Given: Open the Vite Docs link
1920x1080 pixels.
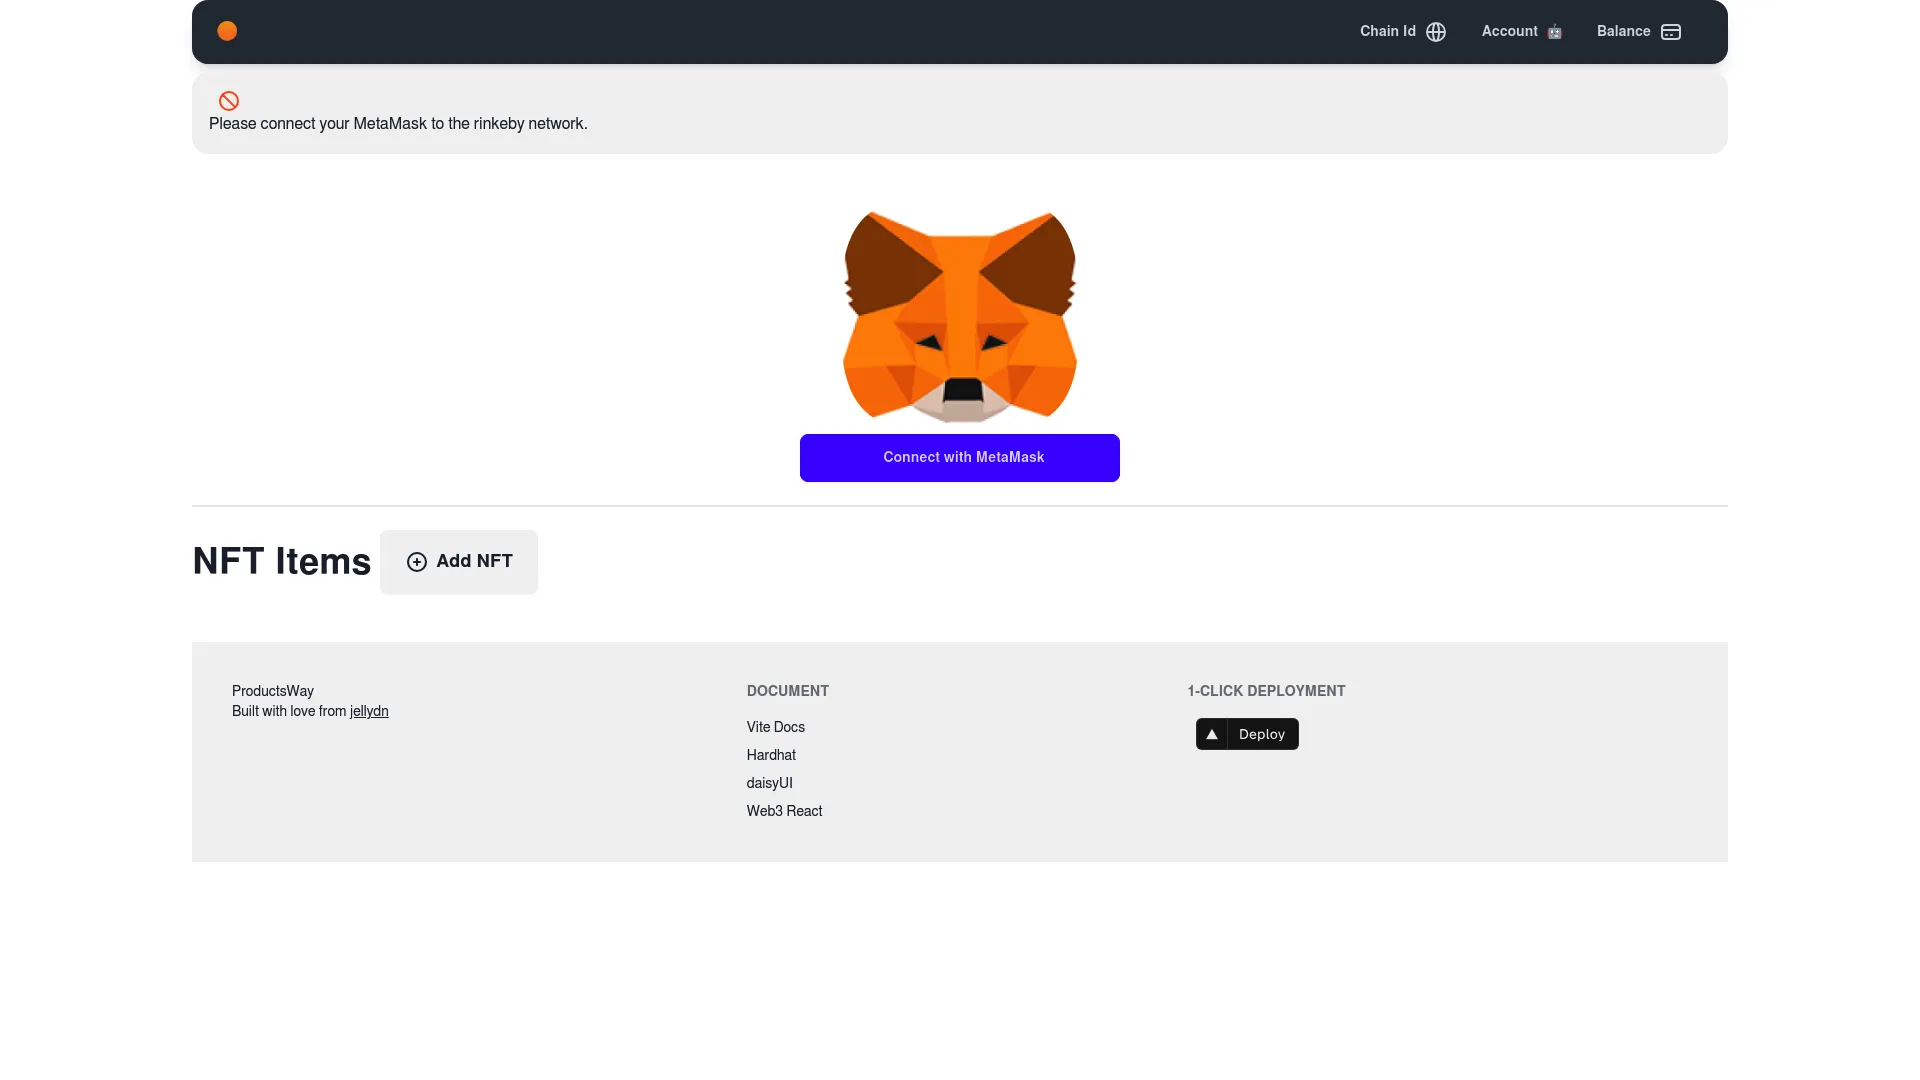Looking at the screenshot, I should (x=776, y=727).
